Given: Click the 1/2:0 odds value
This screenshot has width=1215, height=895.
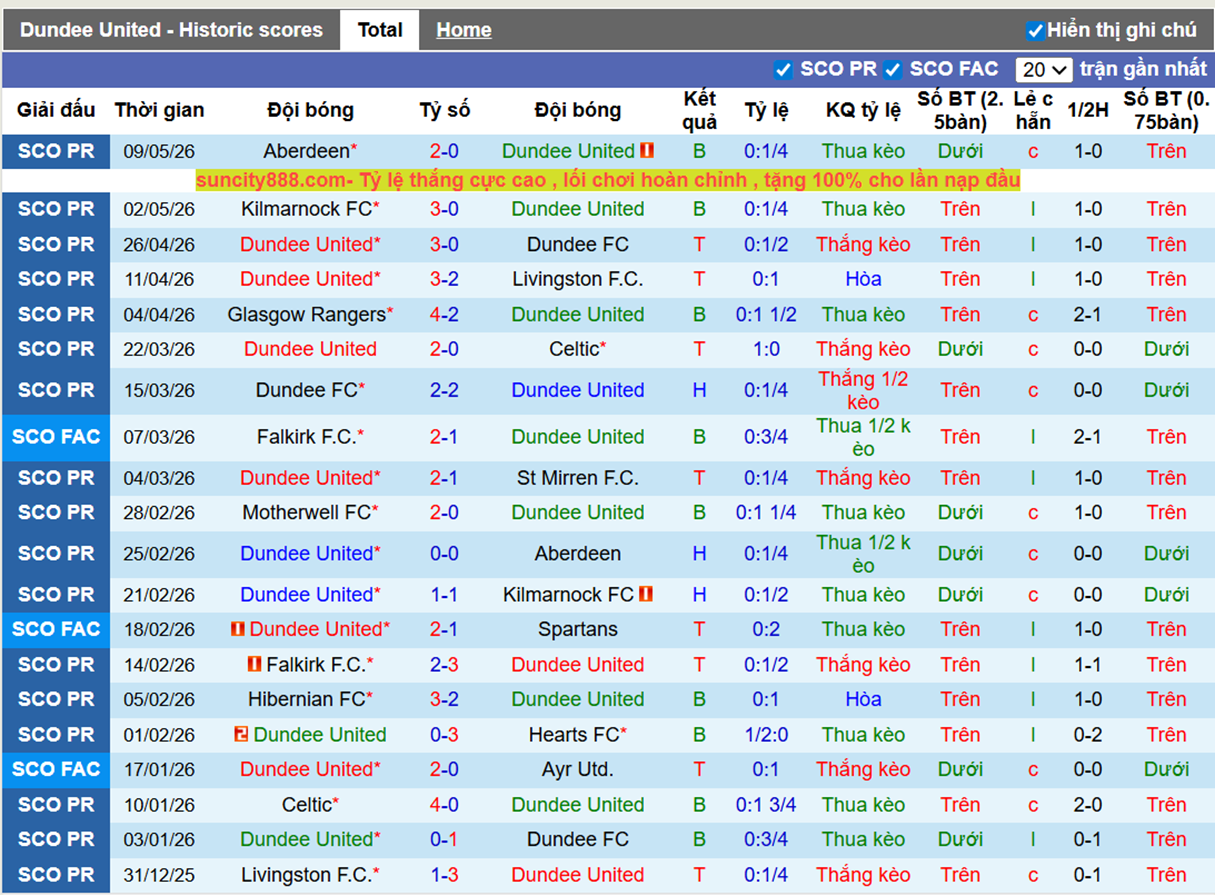Looking at the screenshot, I should coord(766,735).
